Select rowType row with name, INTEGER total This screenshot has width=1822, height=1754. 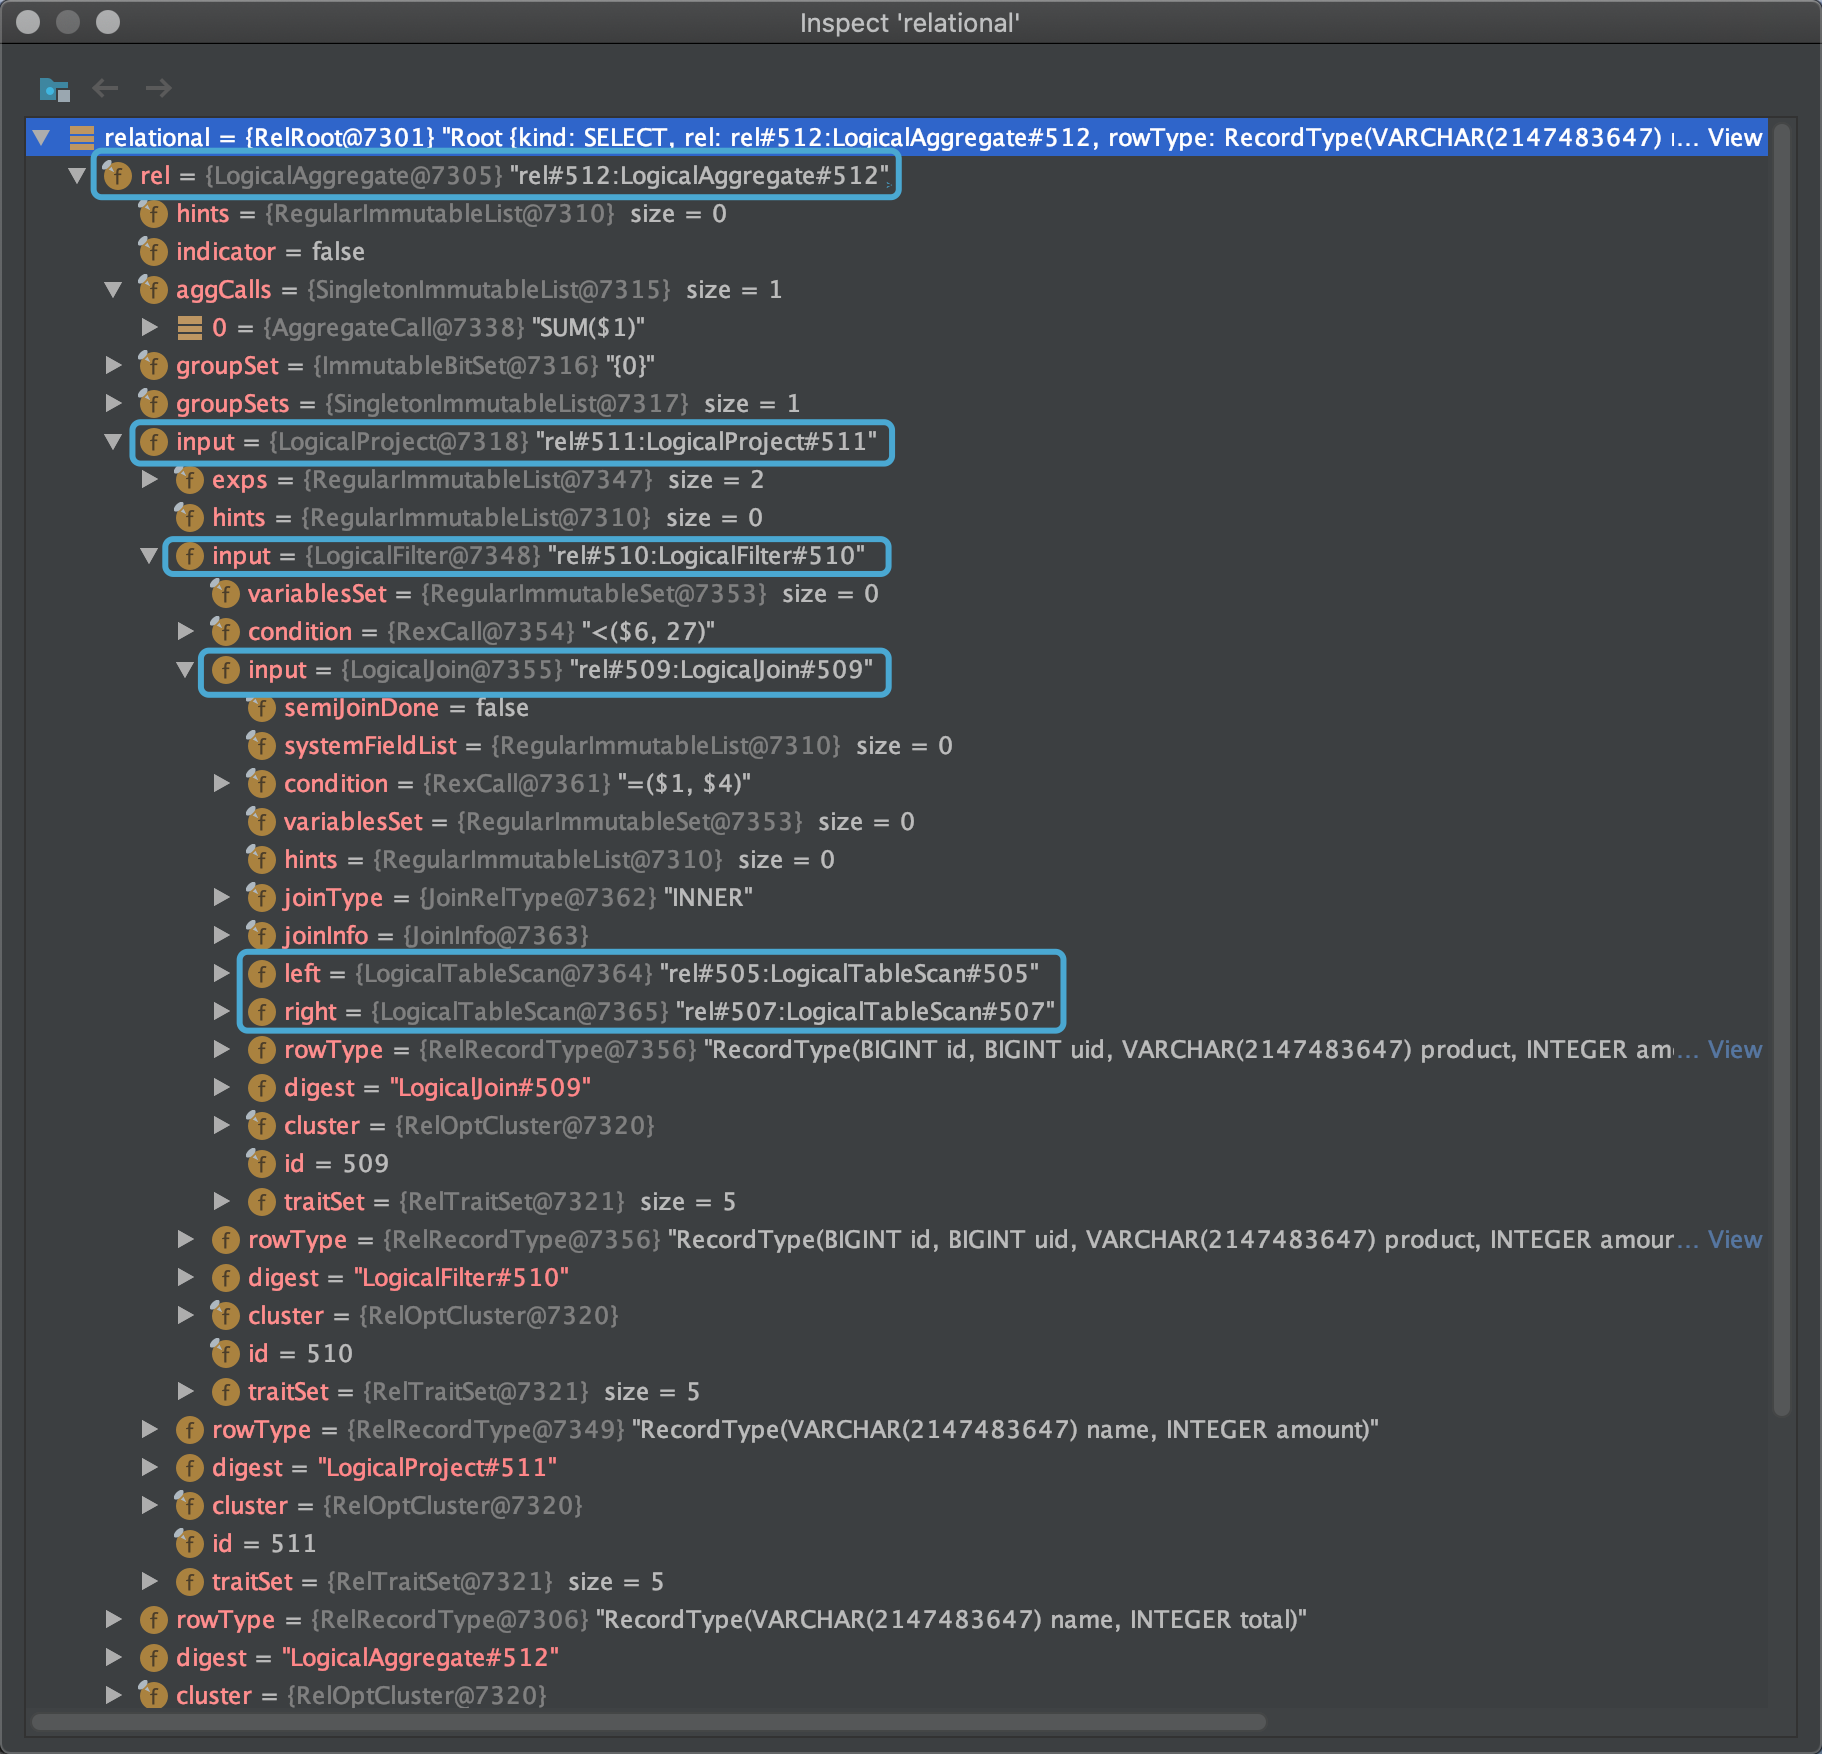click(897, 1619)
